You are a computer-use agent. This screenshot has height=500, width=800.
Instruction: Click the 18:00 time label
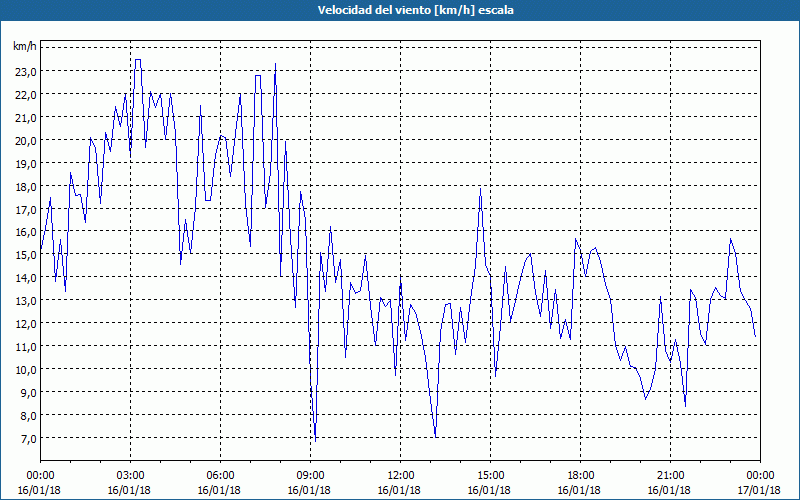click(x=580, y=476)
